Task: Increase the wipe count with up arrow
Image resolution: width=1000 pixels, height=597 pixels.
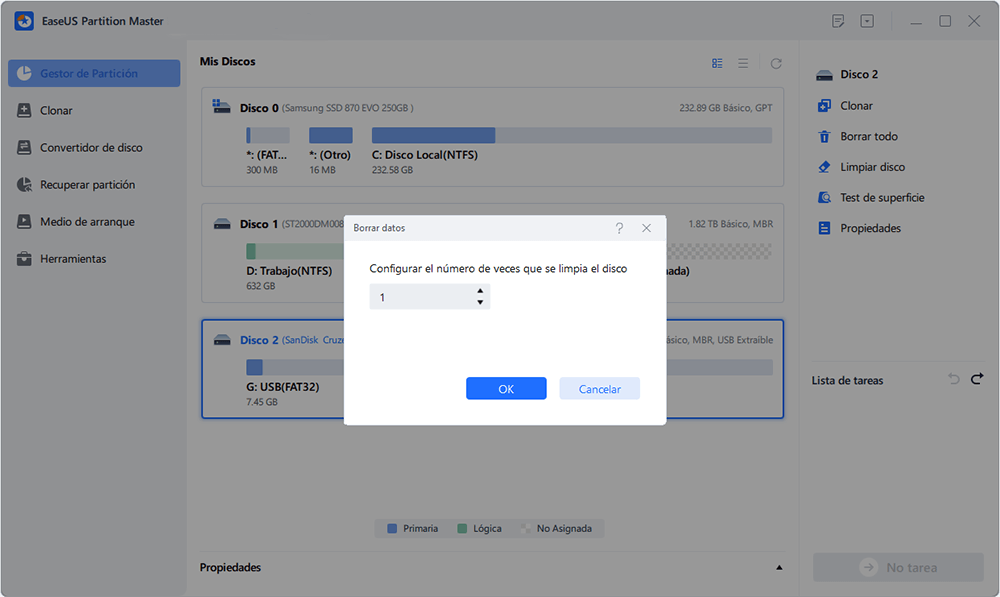Action: 480,291
